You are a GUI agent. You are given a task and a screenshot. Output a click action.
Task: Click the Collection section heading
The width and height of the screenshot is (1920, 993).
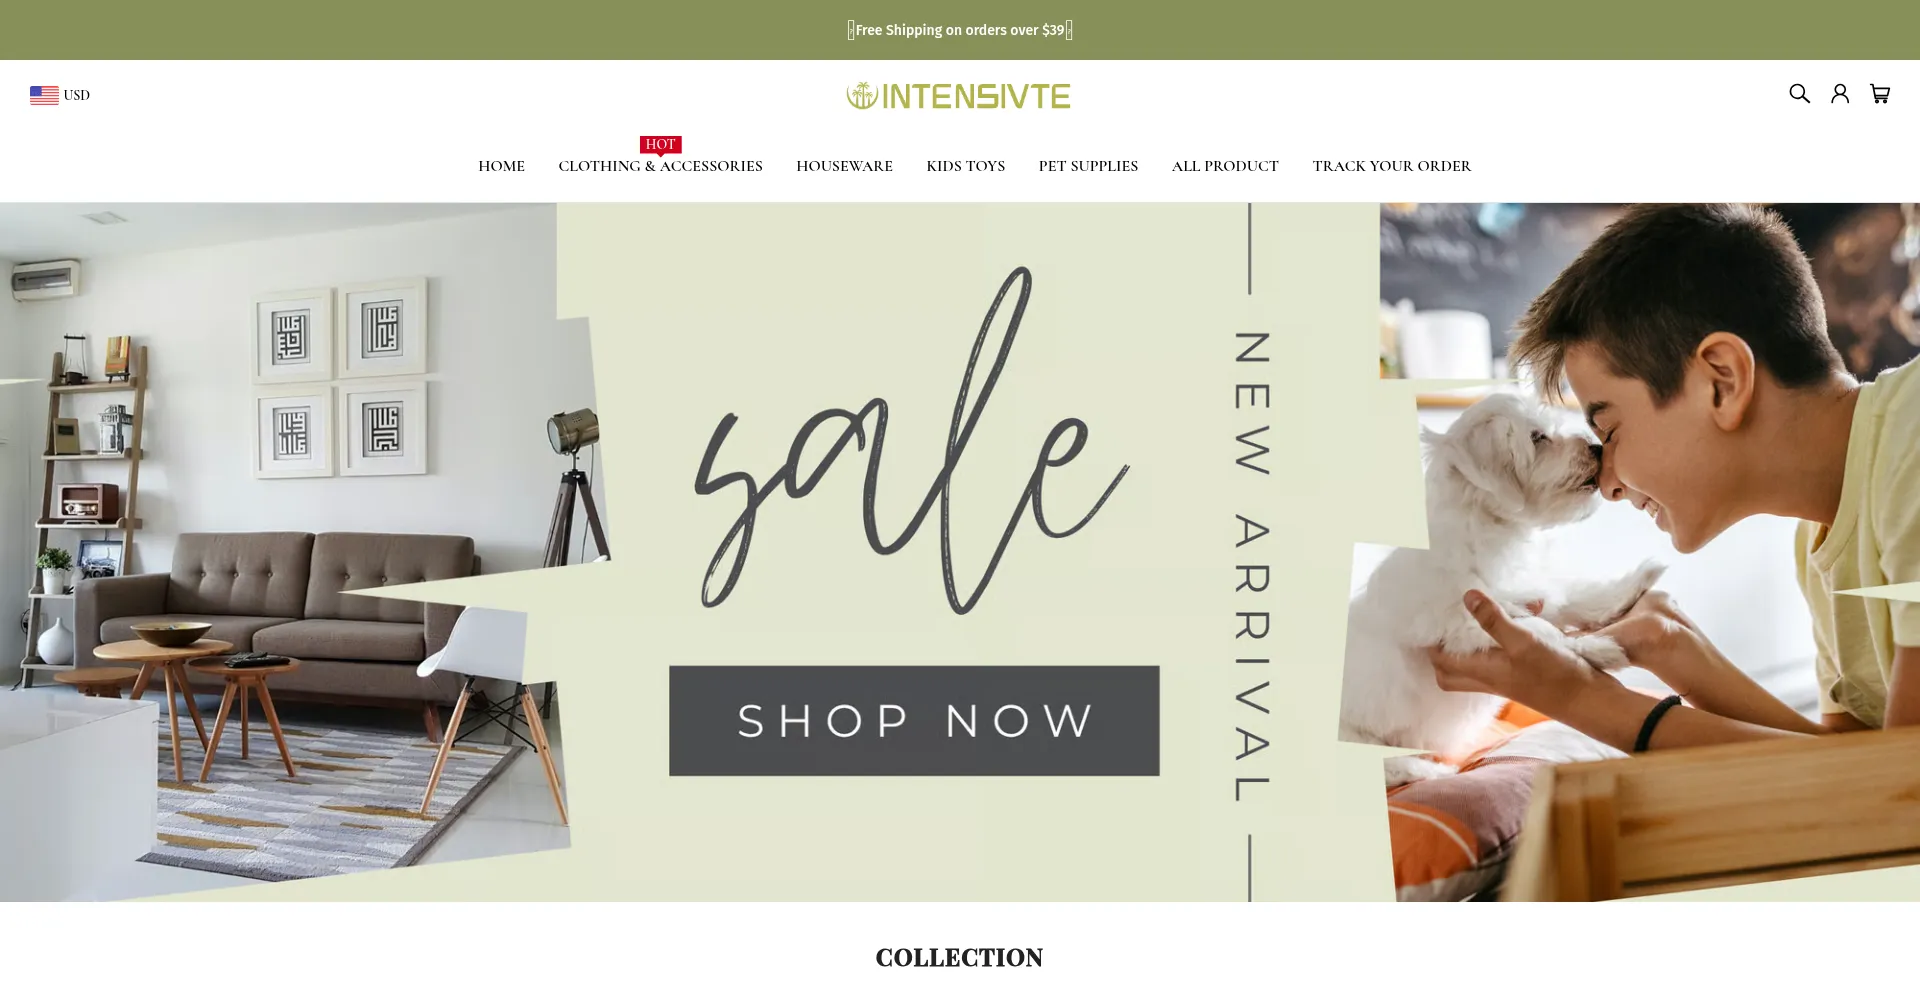[959, 958]
